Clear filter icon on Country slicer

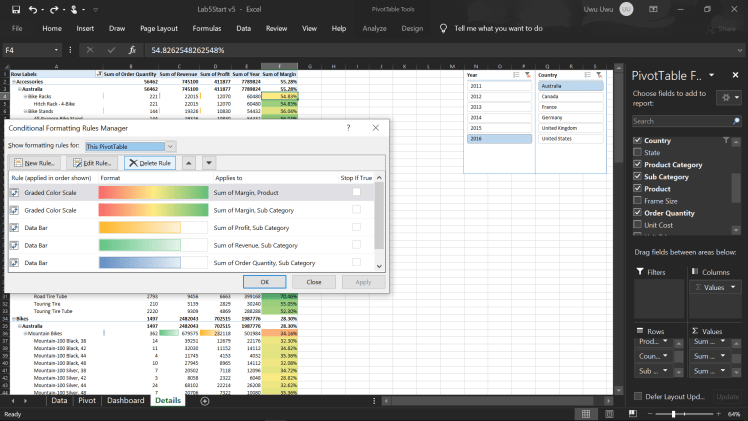pos(598,74)
